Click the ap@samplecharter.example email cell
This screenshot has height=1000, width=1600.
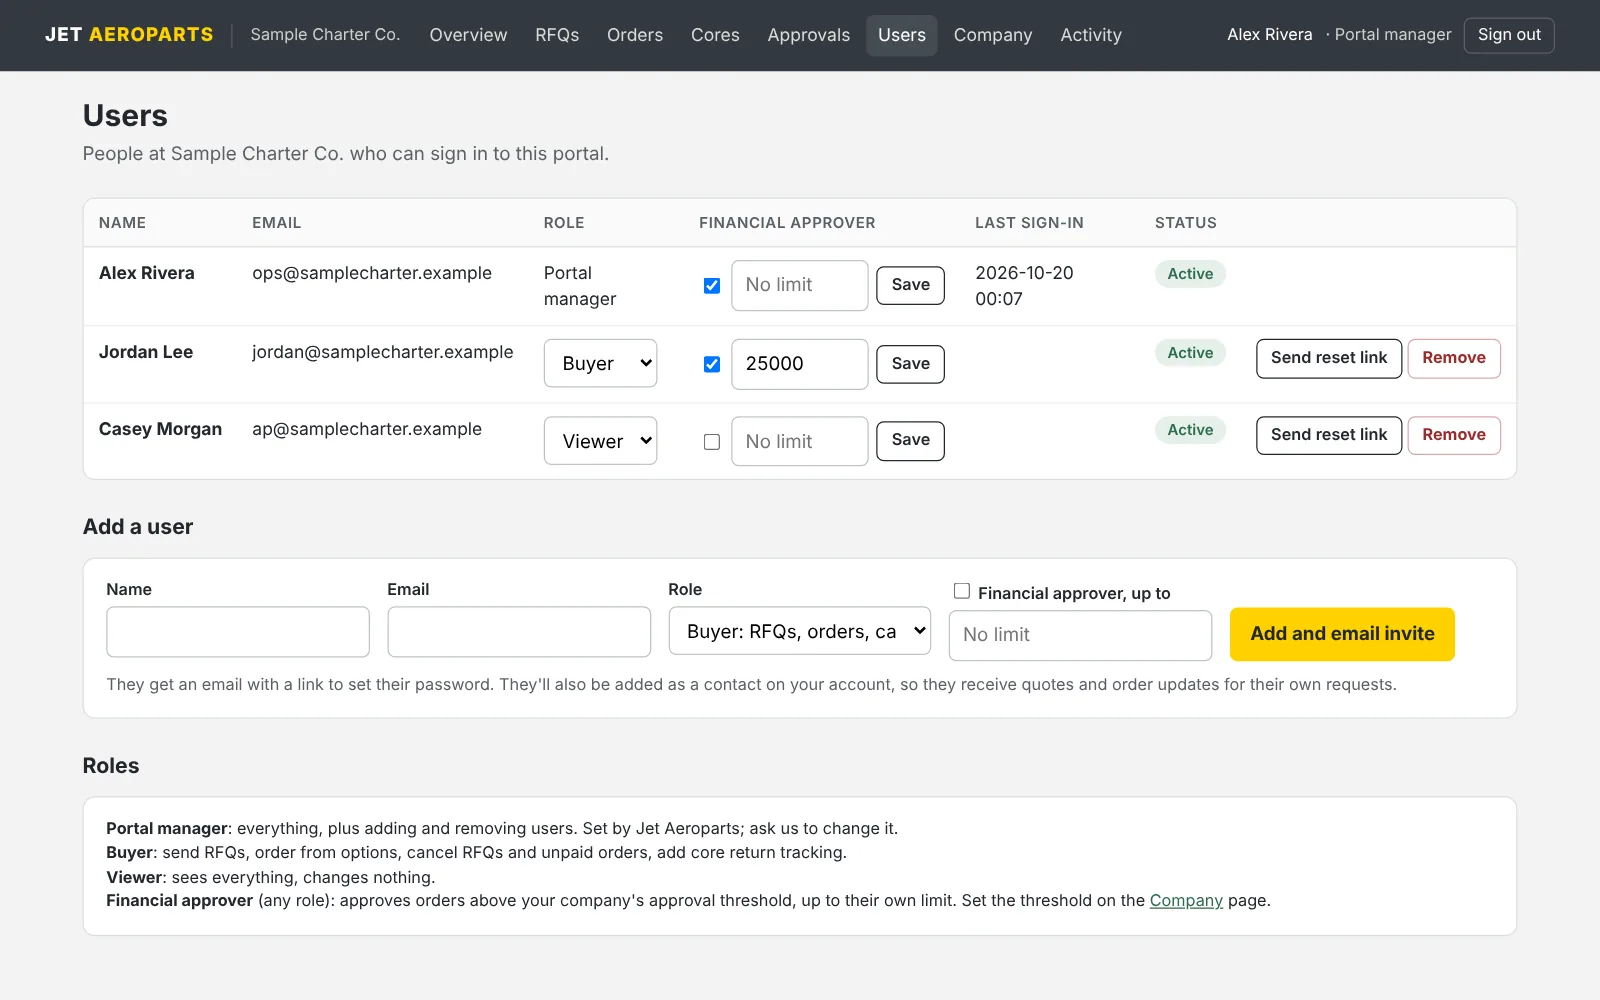tap(367, 429)
